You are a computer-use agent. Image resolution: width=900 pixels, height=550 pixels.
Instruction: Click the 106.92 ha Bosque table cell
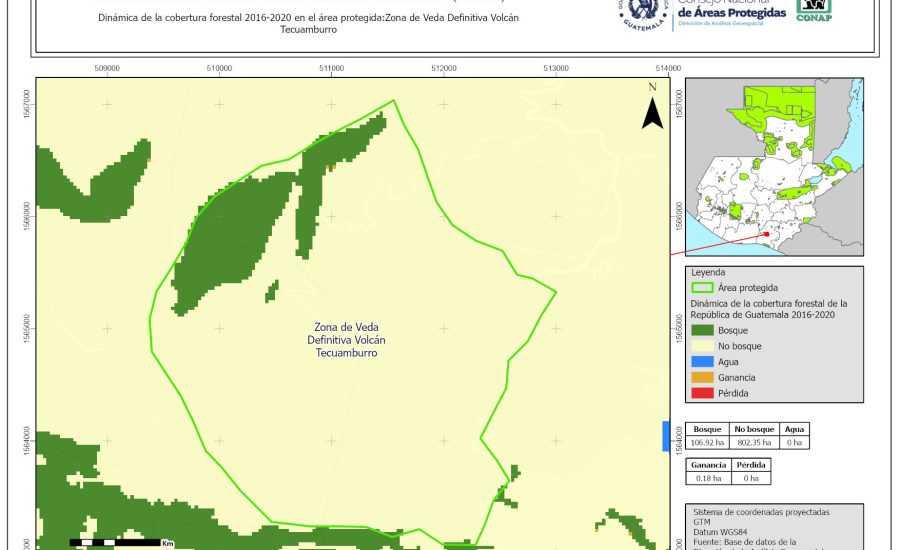tap(706, 441)
